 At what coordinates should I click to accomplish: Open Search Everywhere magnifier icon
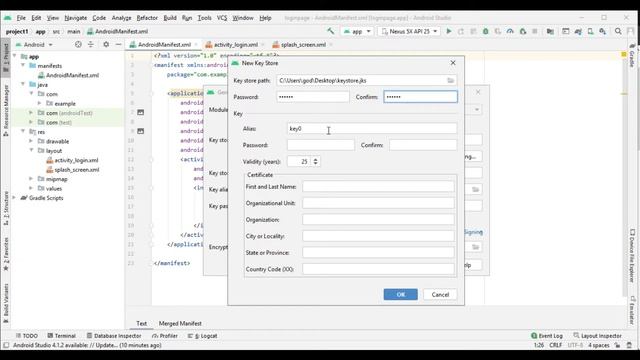[618, 31]
